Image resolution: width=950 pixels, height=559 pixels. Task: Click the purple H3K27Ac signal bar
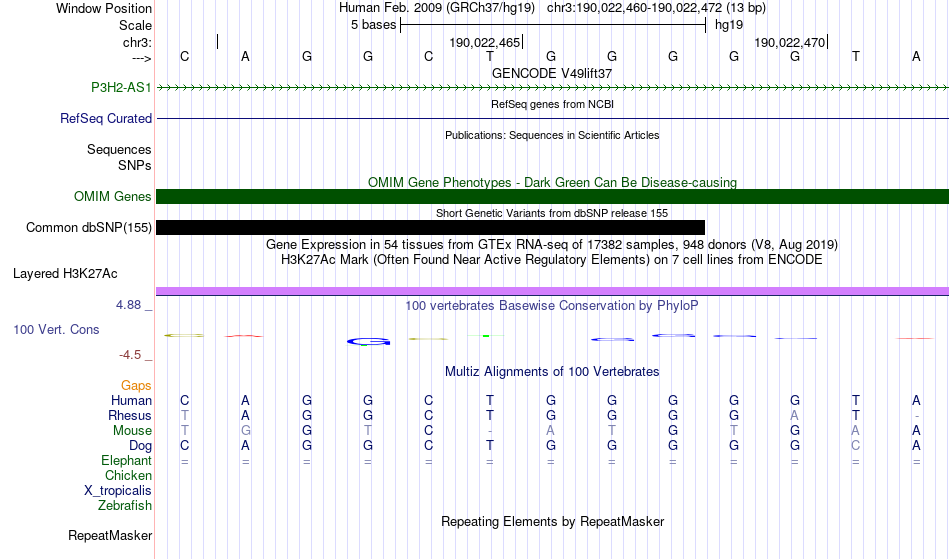point(552,291)
